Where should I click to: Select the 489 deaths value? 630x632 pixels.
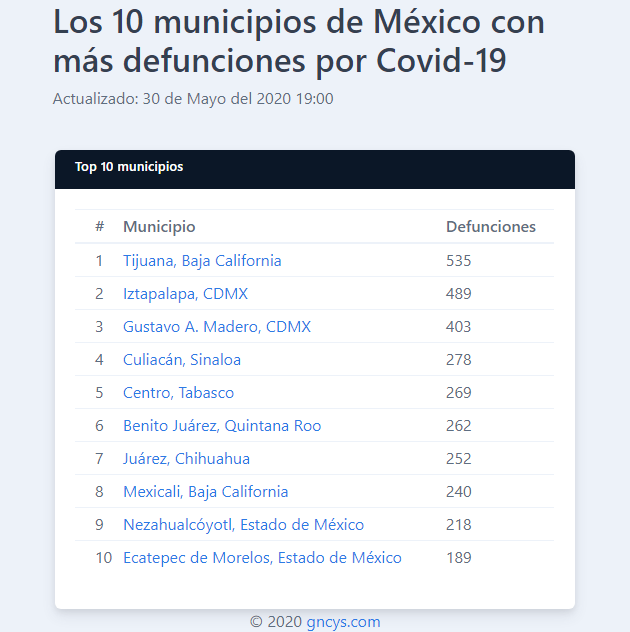[x=458, y=294]
